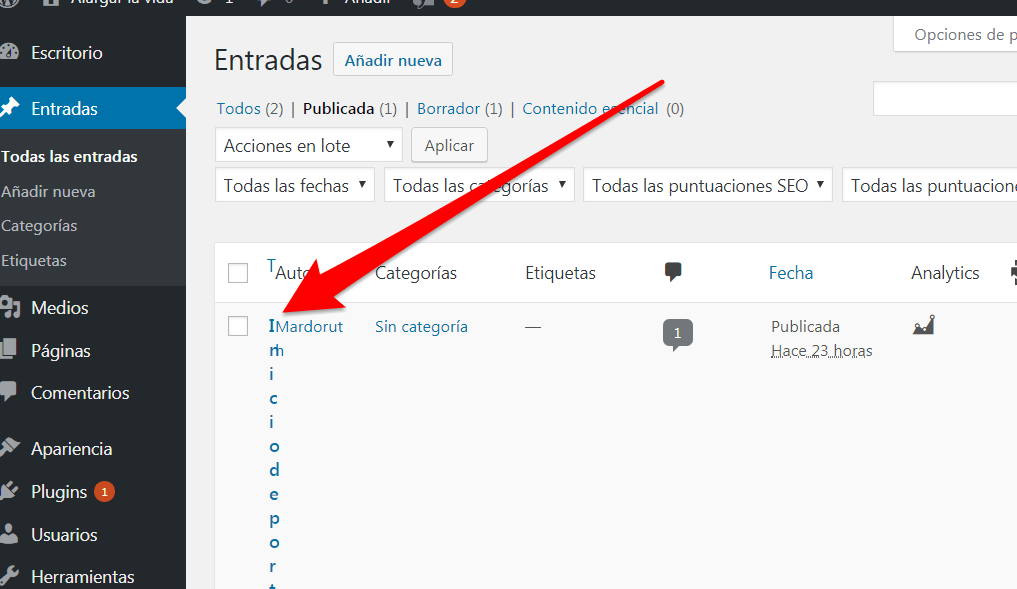Click the Aplicar button

coord(449,145)
